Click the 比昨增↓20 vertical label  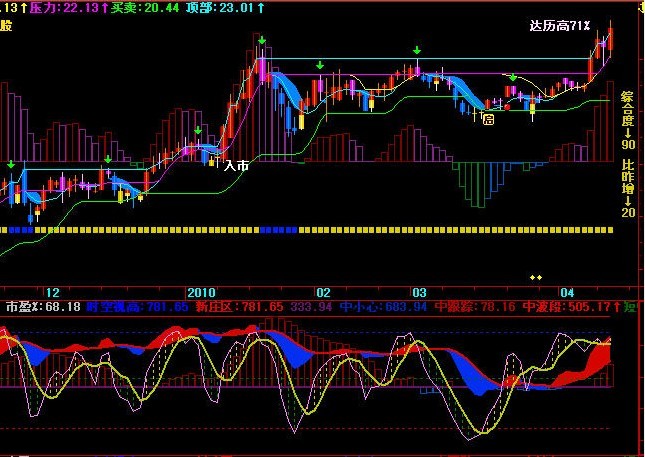tap(628, 188)
